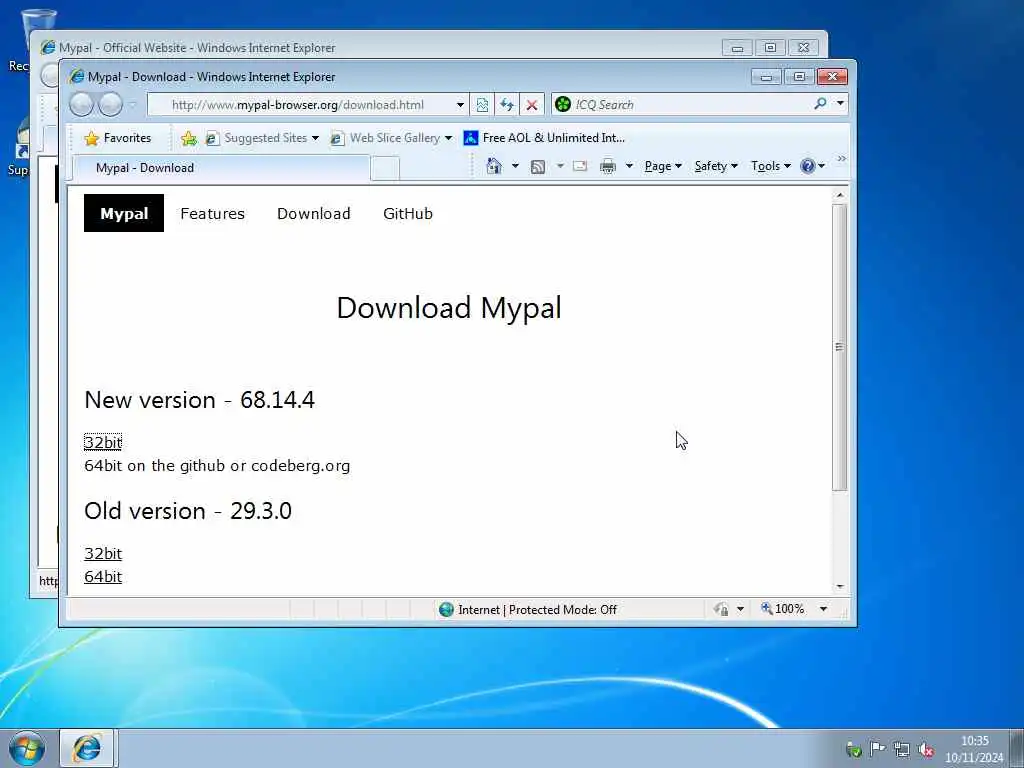Screen dimensions: 1024x768
Task: Click the Internet Explorer taskbar button
Action: coord(88,748)
